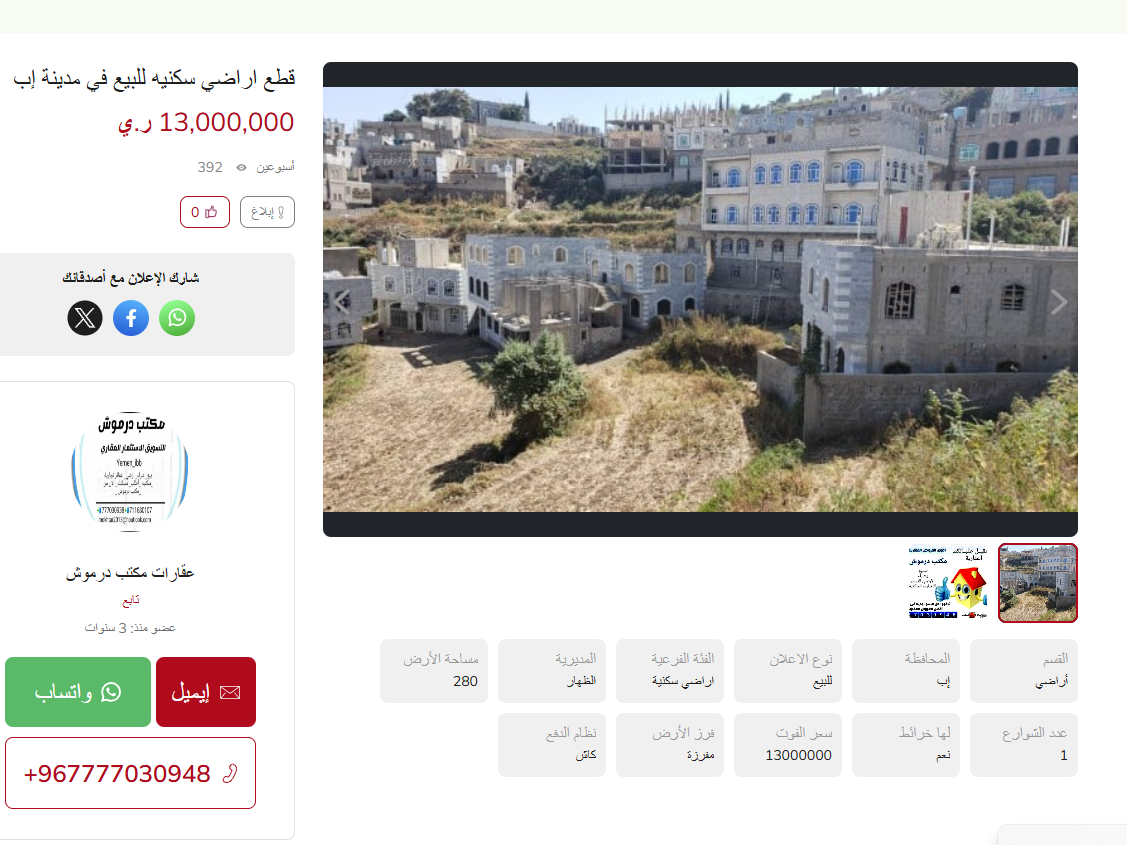Image resolution: width=1127 pixels, height=845 pixels.
Task: Contact seller via green واتساب button
Action: [x=78, y=692]
